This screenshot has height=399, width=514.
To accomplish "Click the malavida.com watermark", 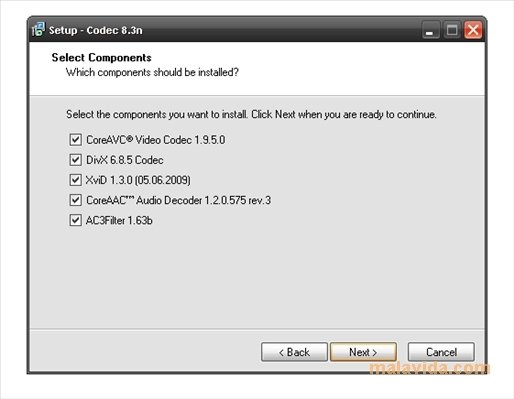I will click(x=429, y=369).
